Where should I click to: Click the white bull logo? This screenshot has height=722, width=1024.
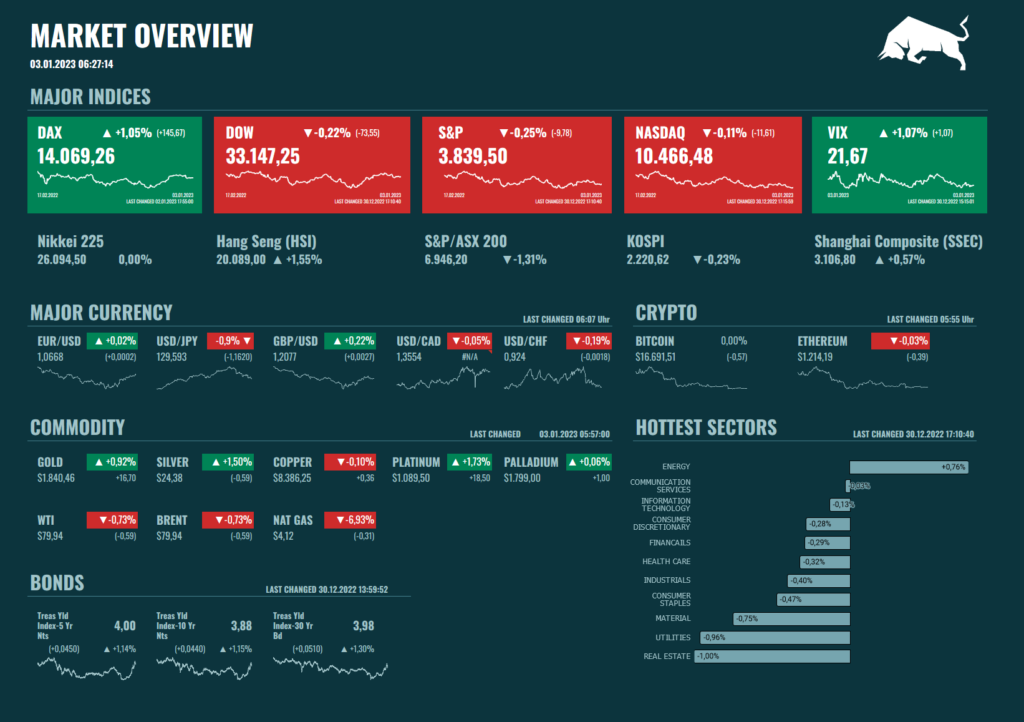point(923,42)
